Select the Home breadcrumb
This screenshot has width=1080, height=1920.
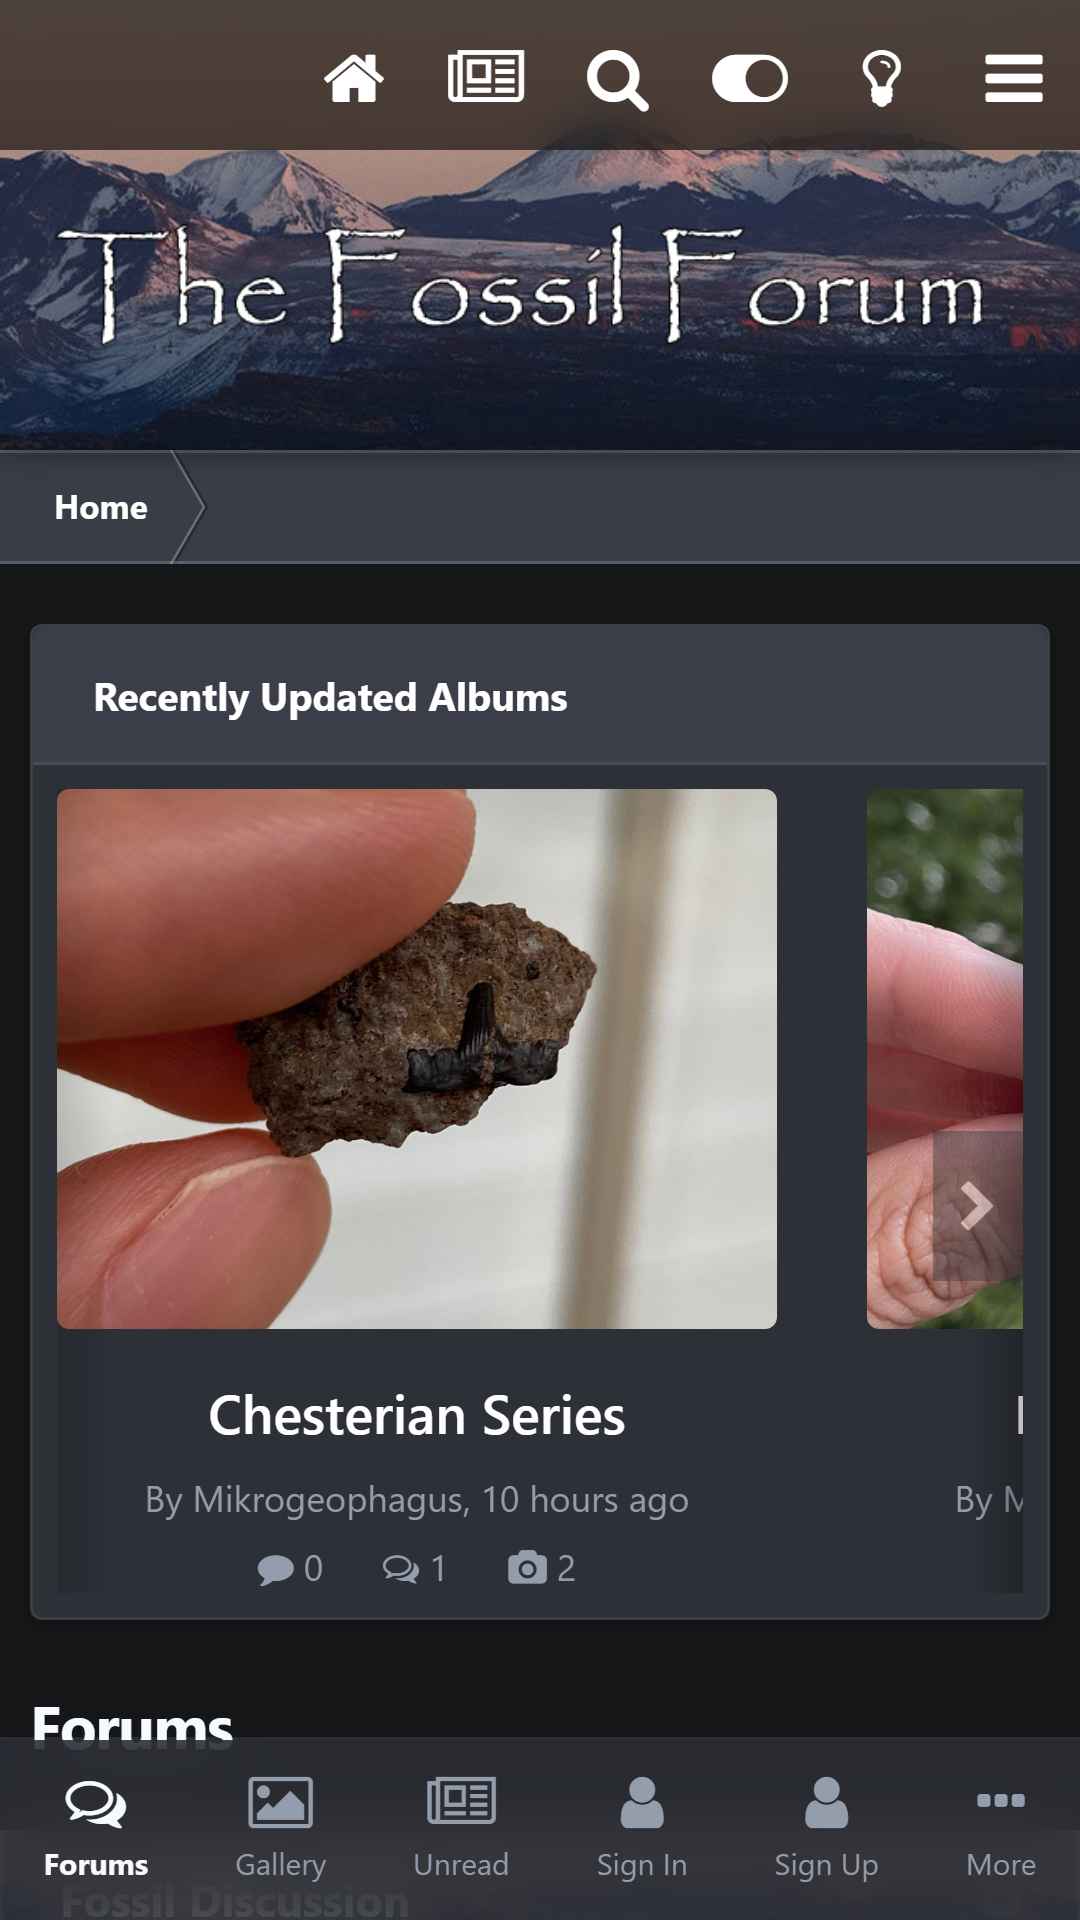pyautogui.click(x=101, y=507)
